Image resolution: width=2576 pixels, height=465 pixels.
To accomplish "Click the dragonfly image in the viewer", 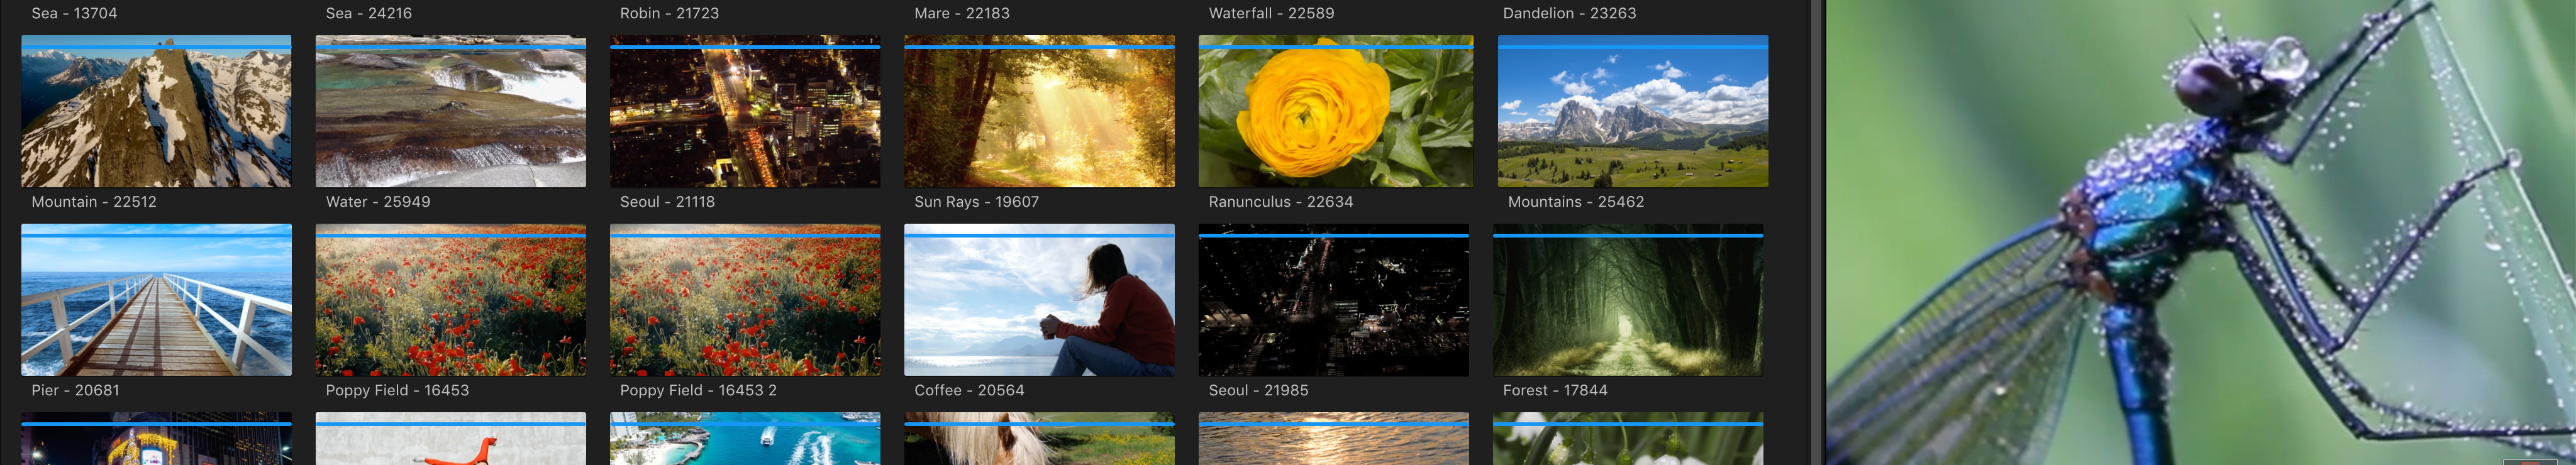I will 2200,232.
